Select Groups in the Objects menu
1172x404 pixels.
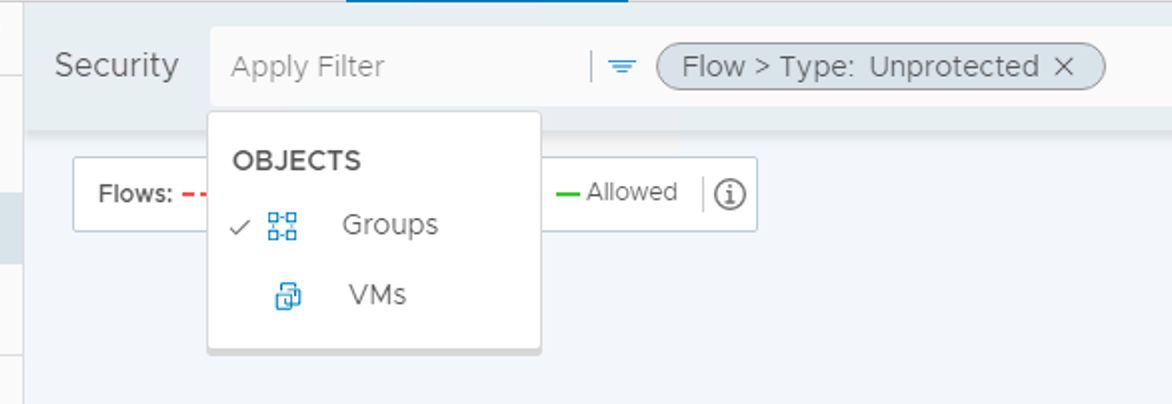[x=390, y=225]
